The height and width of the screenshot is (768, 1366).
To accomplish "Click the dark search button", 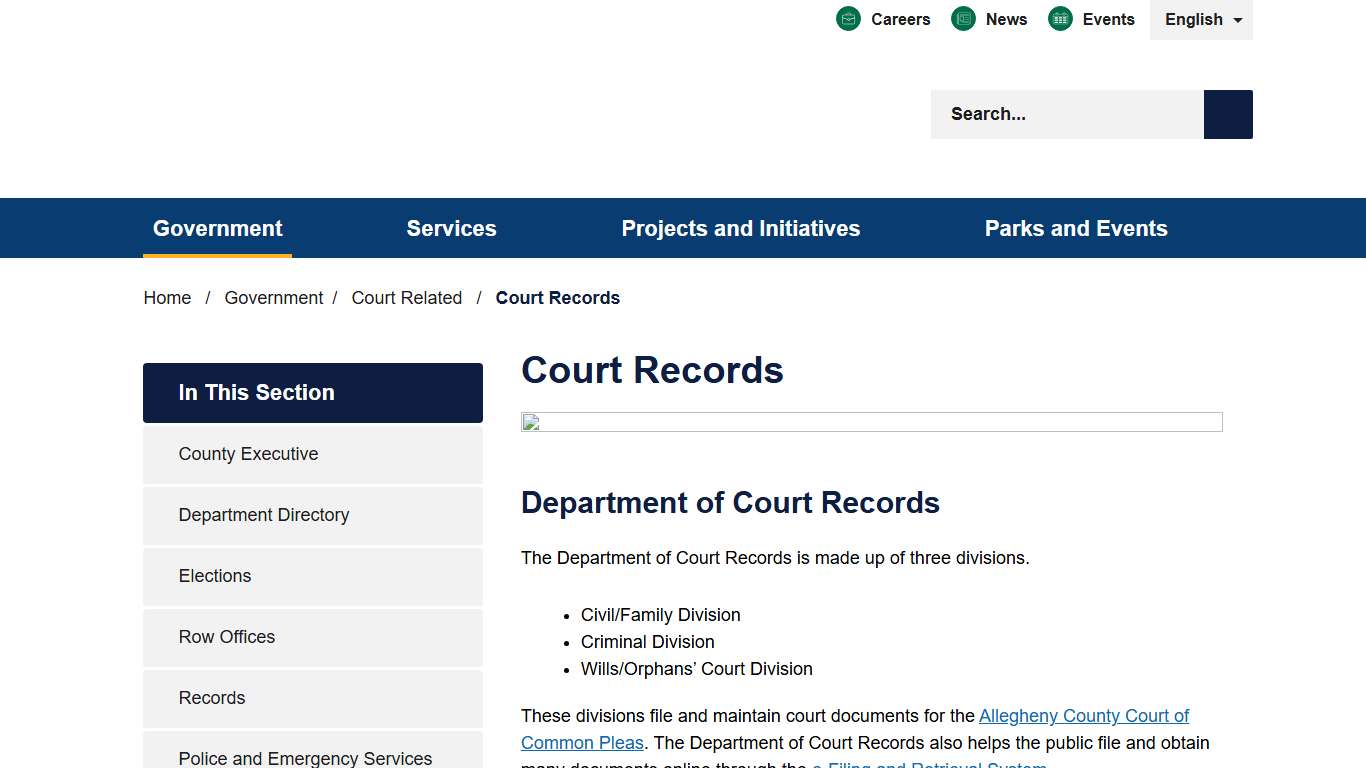I will pos(1228,114).
